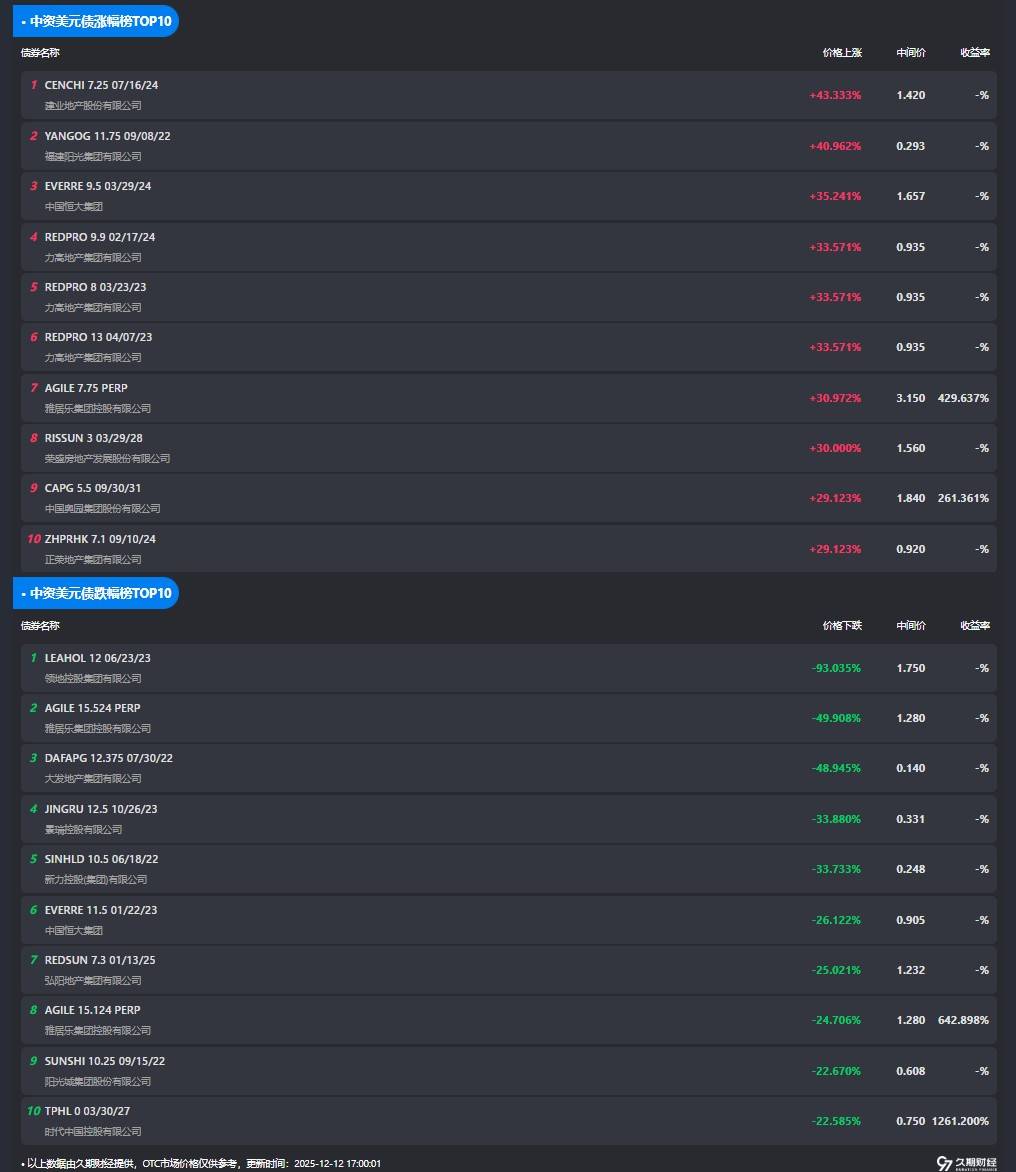Viewport: 1016px width, 1172px height.
Task: Click the REDSUN 7.3 01/13/25 bond
Action: click(100, 960)
